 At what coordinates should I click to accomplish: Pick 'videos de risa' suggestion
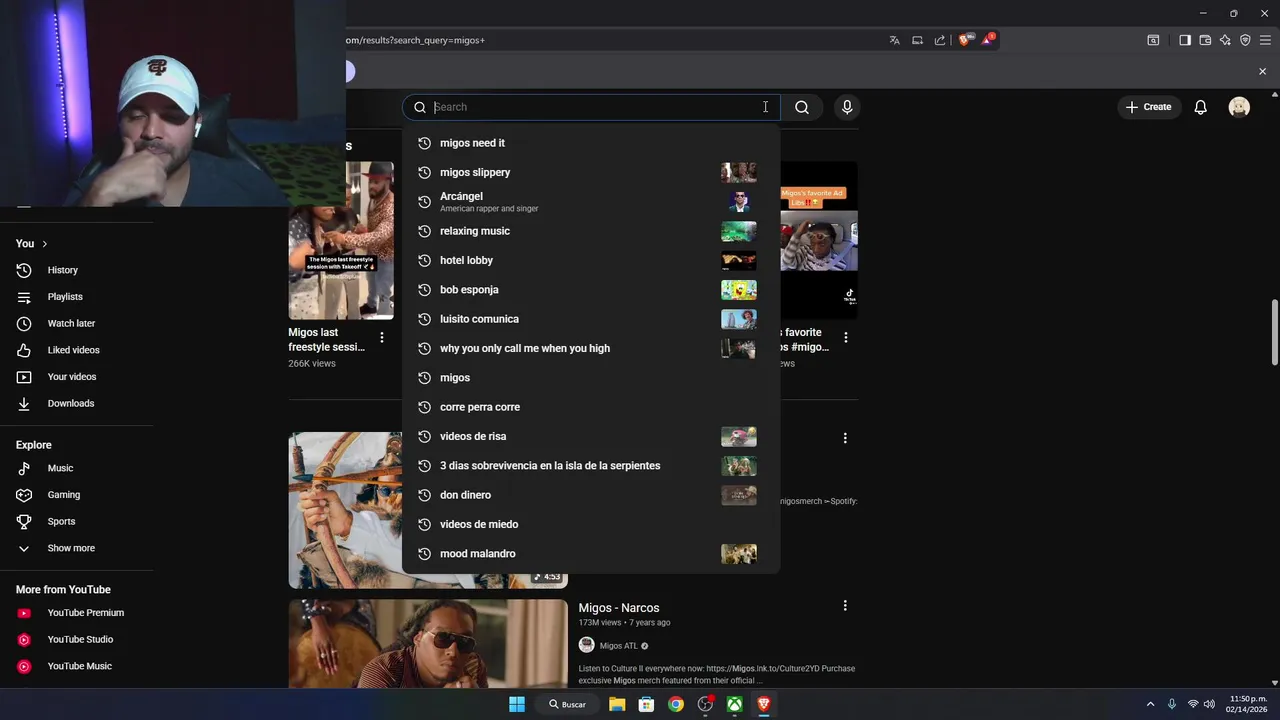[591, 436]
